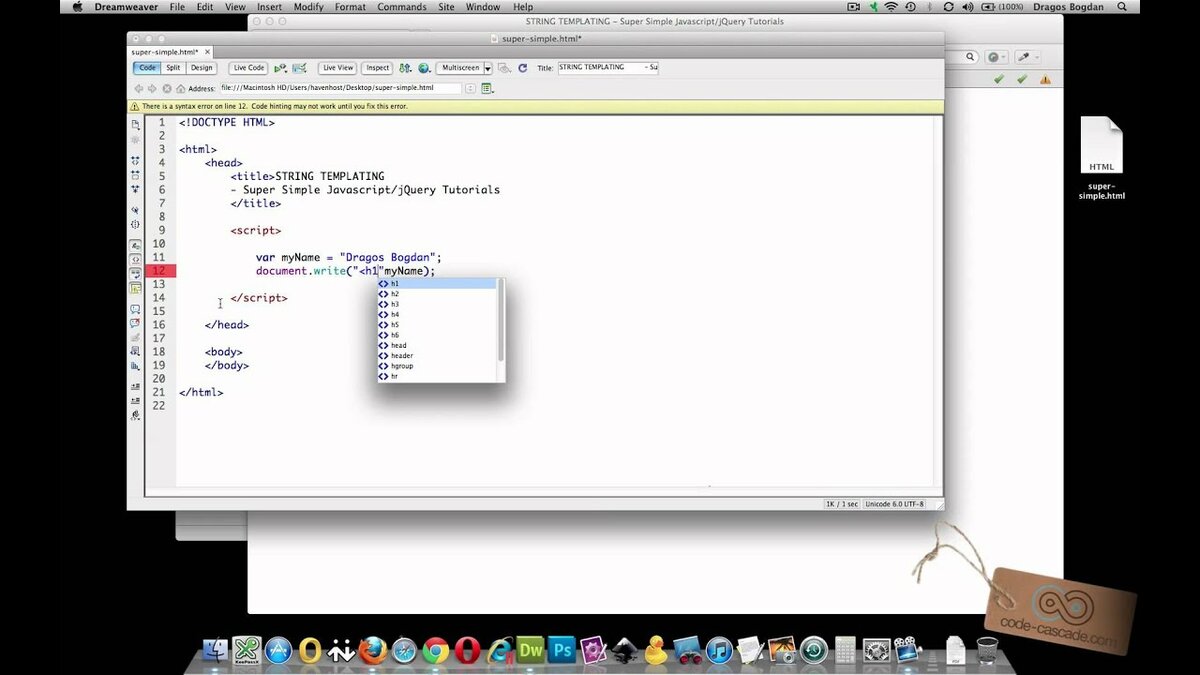This screenshot has width=1200, height=675.
Task: Open Cyberduck from the Dock
Action: 656,651
